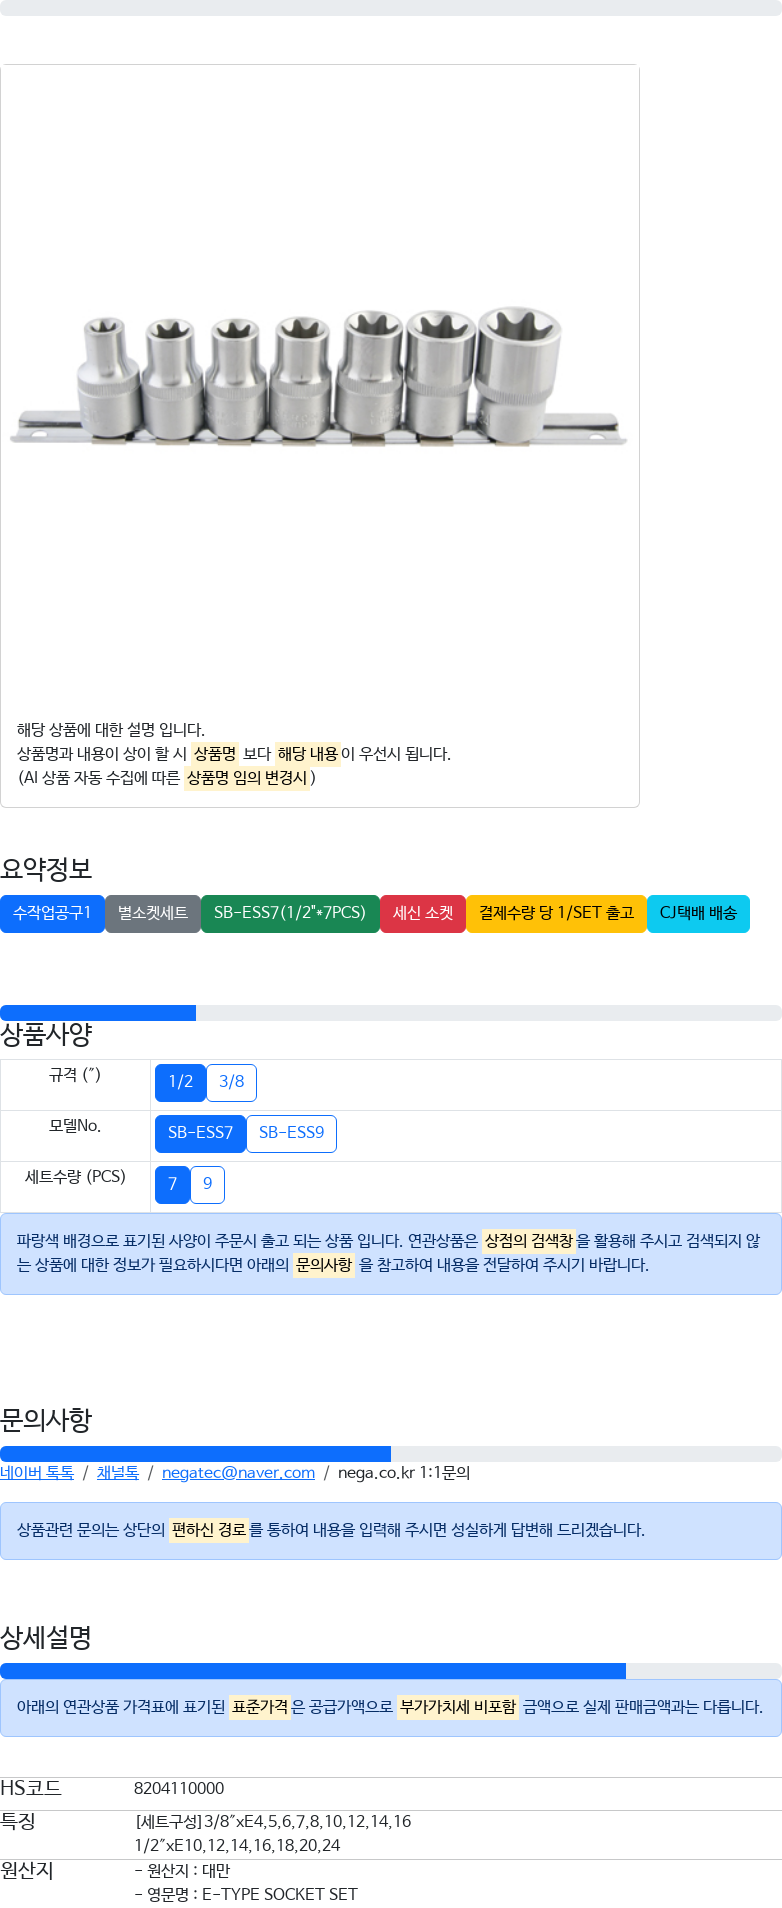Click the negatec@naver.com email link
This screenshot has width=782, height=1908.
[238, 1473]
